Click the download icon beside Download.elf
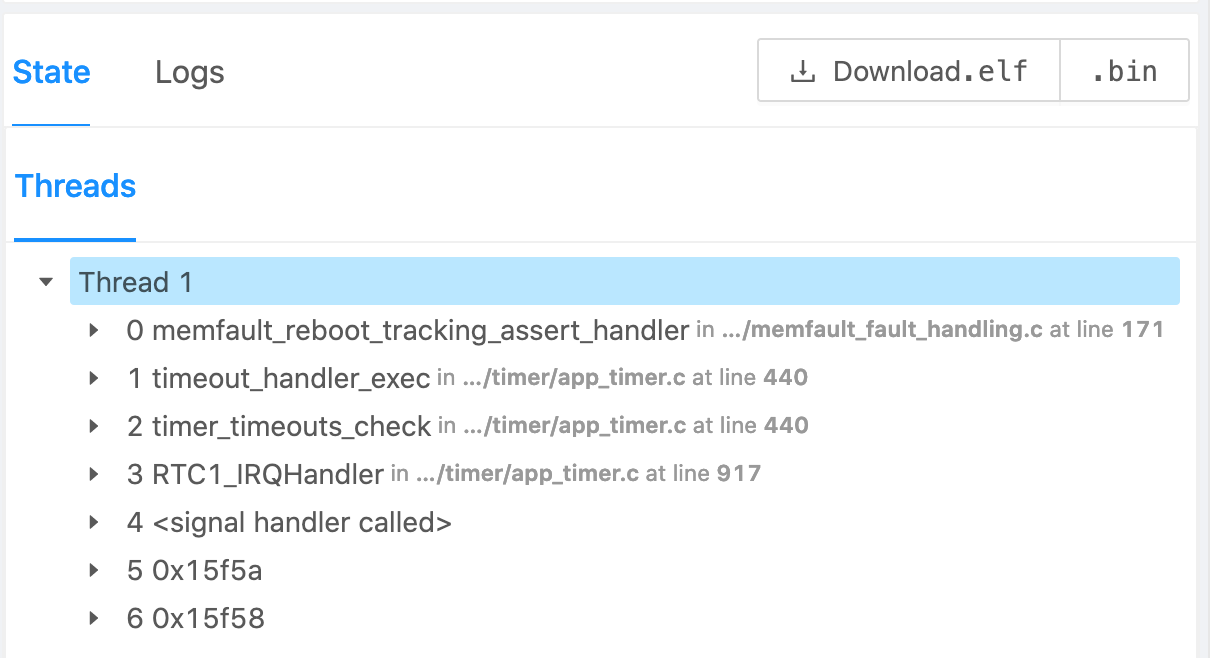This screenshot has width=1210, height=658. 802,72
